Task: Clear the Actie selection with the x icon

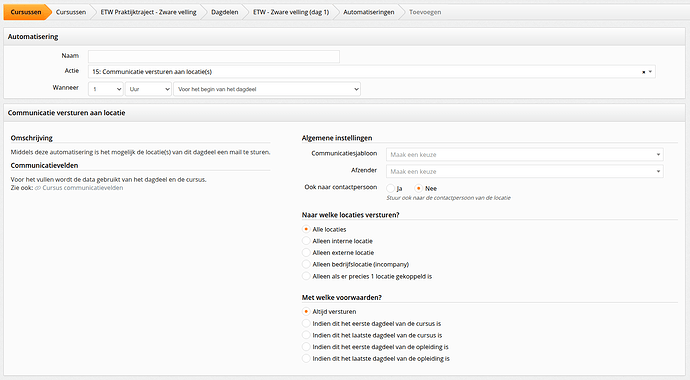Action: click(x=643, y=72)
